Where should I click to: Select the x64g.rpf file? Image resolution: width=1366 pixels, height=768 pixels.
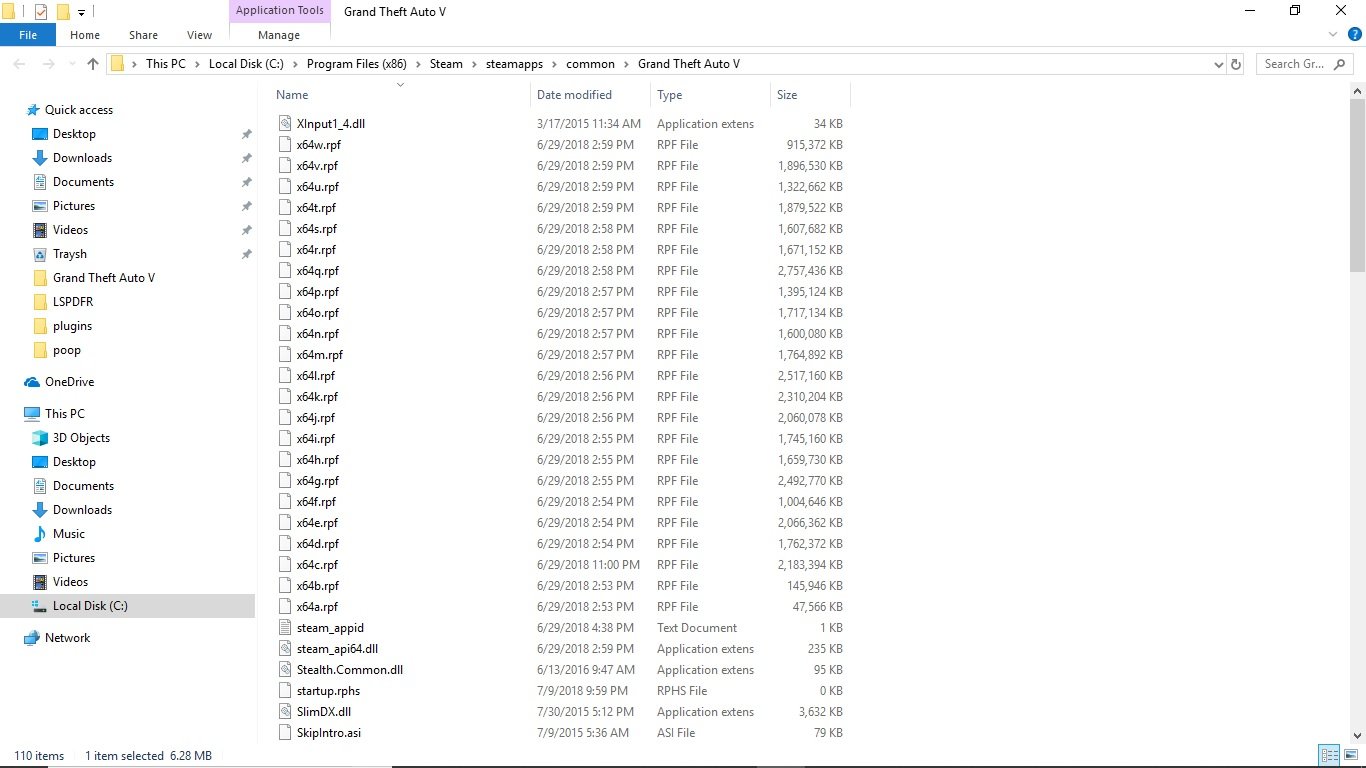point(317,481)
